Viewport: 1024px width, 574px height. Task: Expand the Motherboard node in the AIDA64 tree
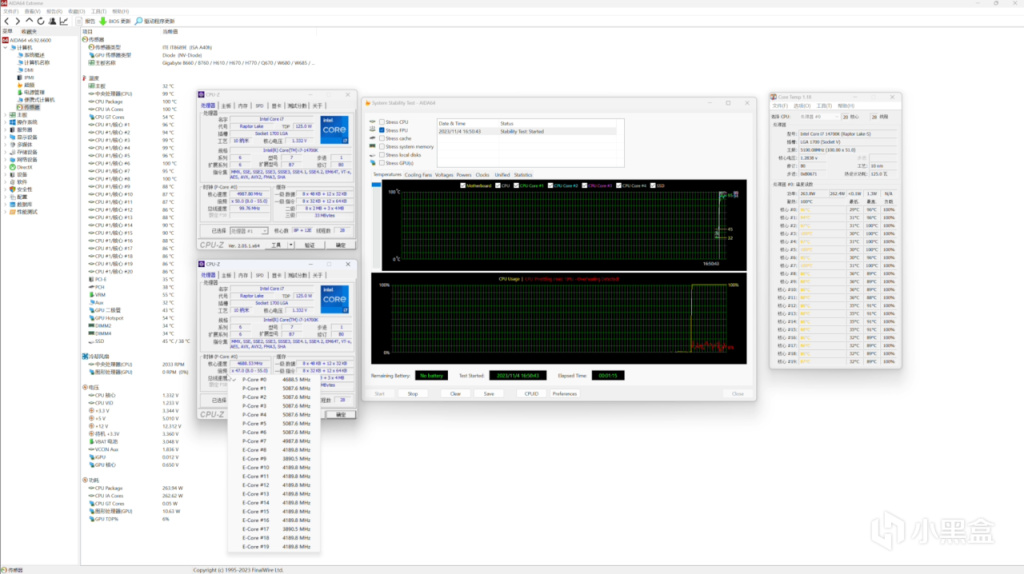6,114
